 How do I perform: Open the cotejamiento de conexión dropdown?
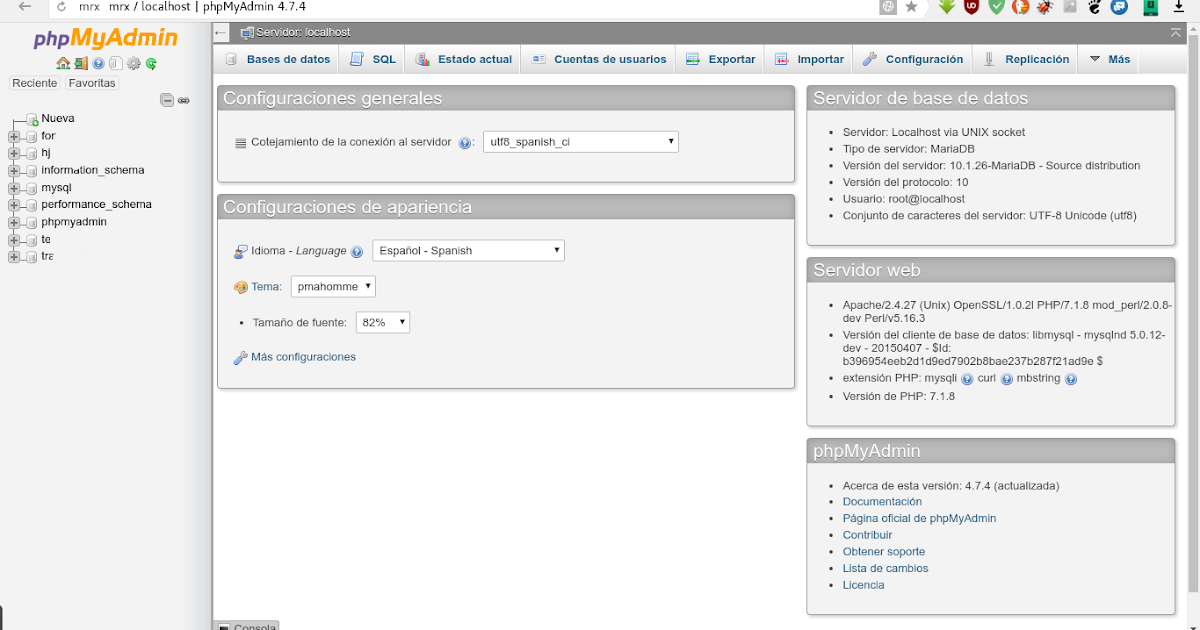(x=580, y=141)
